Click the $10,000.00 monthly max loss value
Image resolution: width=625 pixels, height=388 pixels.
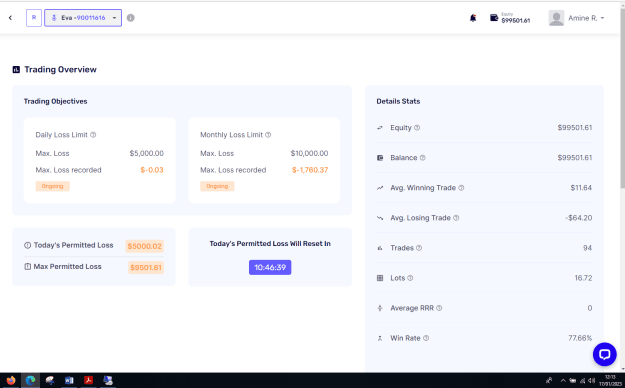point(309,153)
